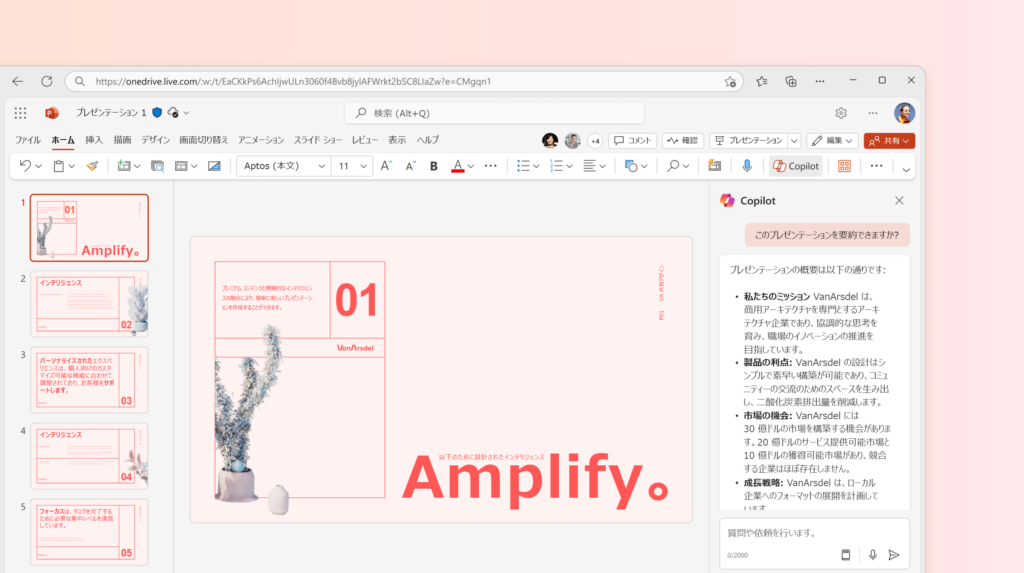Click the browser back arrow
1024x573 pixels.
18,82
